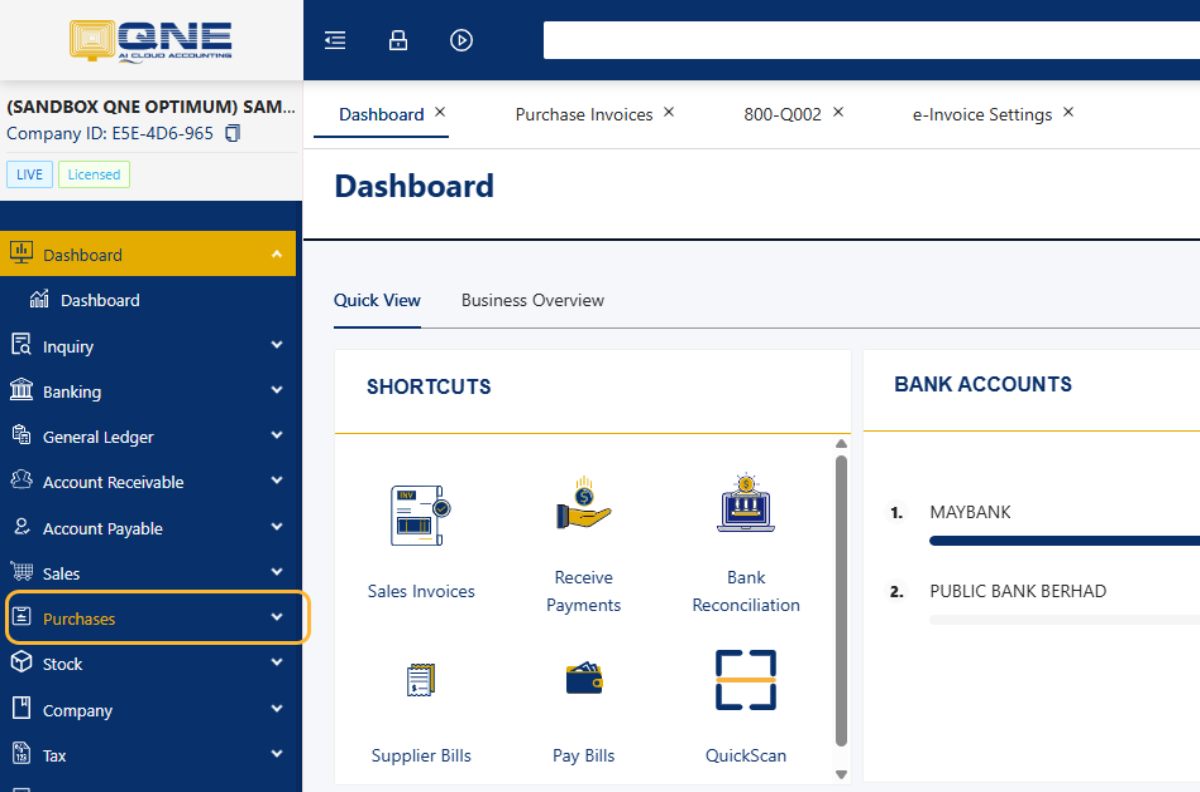The image size is (1200, 792).
Task: Expand the Account Receivable chevron
Action: 277,481
